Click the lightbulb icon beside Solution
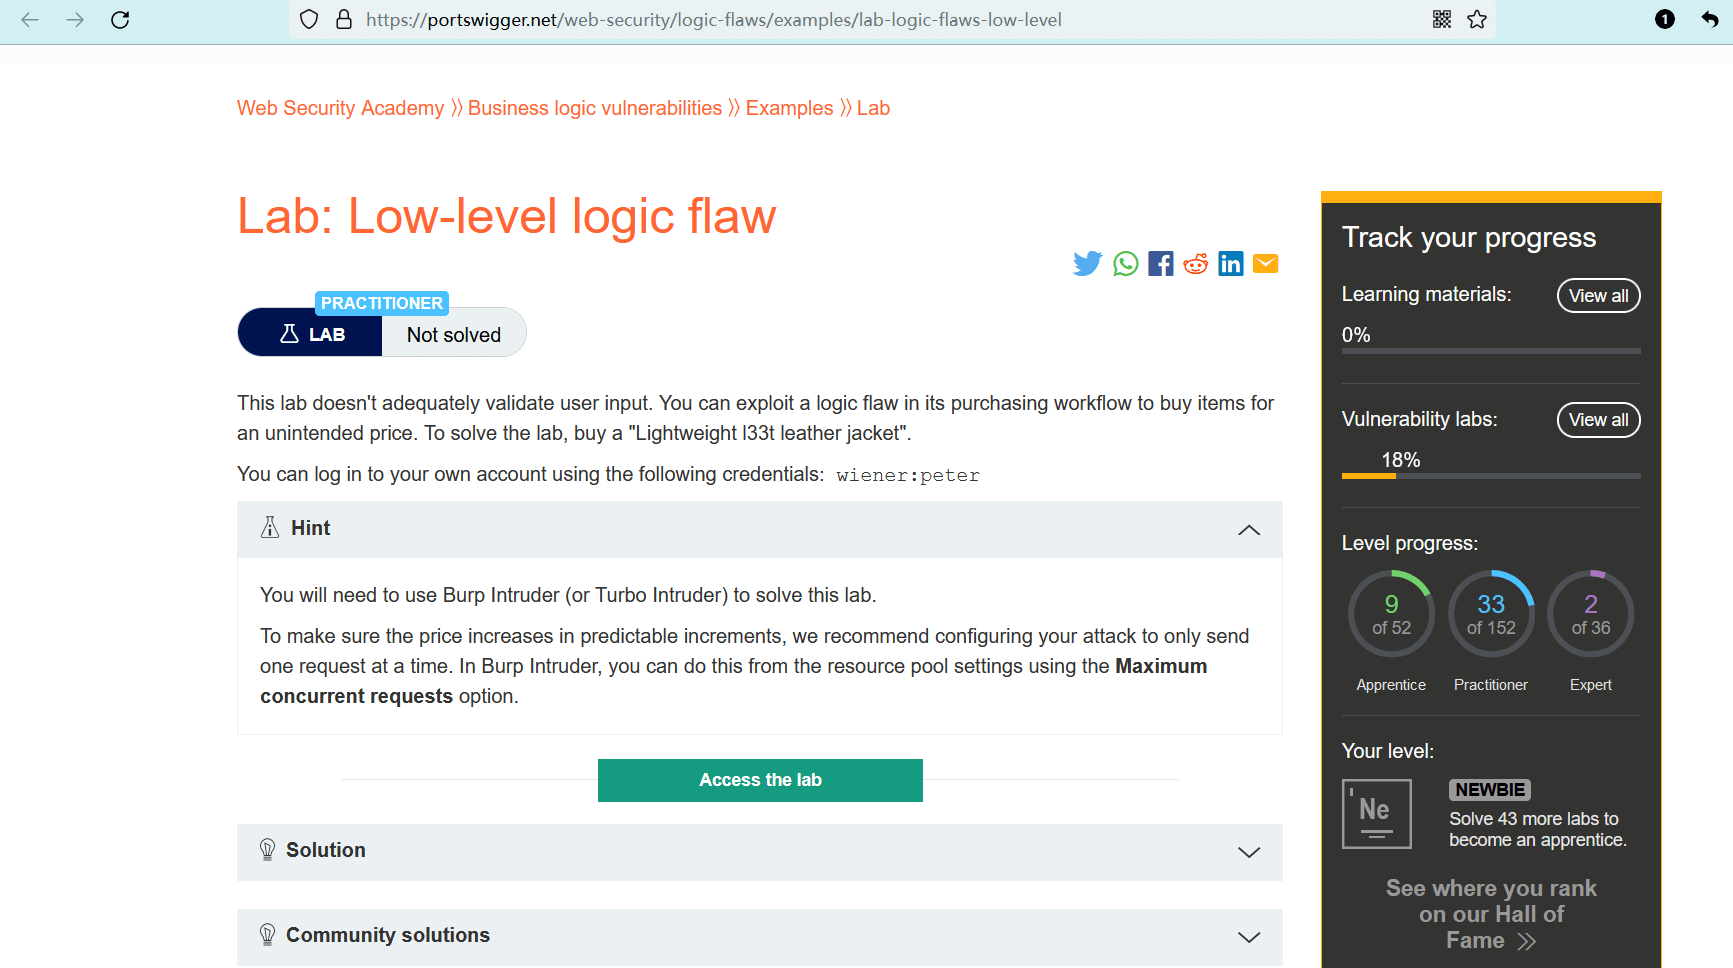This screenshot has width=1733, height=968. pos(267,850)
